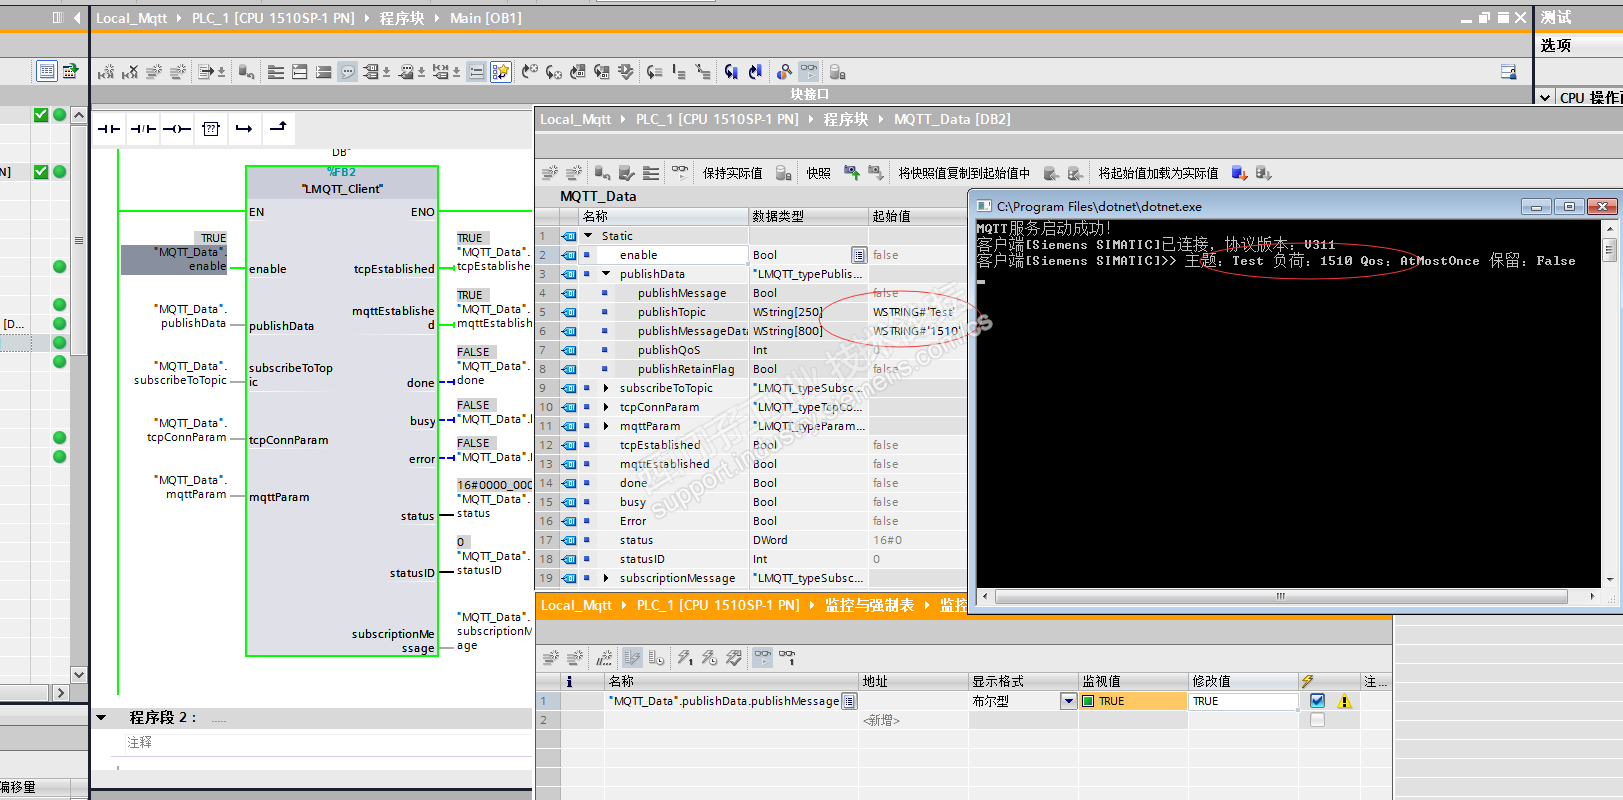Click the modify value field showing TRUE
This screenshot has width=1623, height=800.
click(x=1242, y=701)
